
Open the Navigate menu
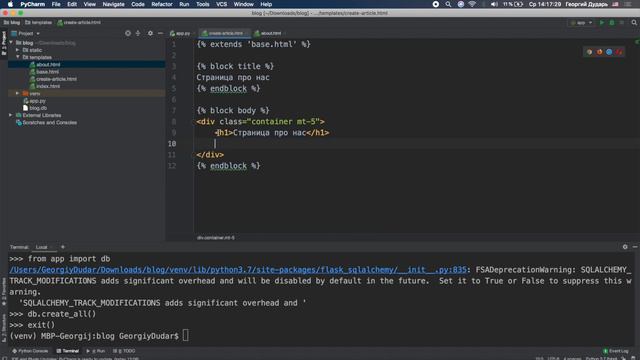(x=113, y=4)
